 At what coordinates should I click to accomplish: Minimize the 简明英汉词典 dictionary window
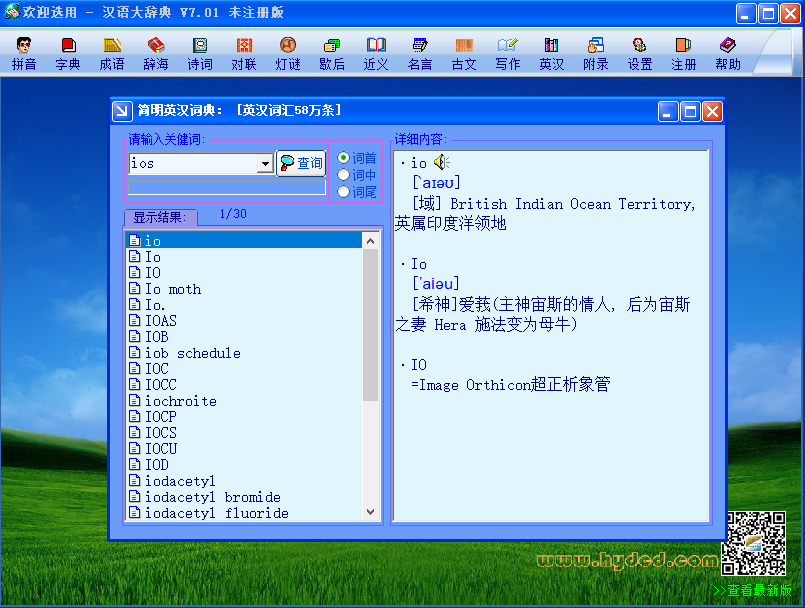point(667,111)
